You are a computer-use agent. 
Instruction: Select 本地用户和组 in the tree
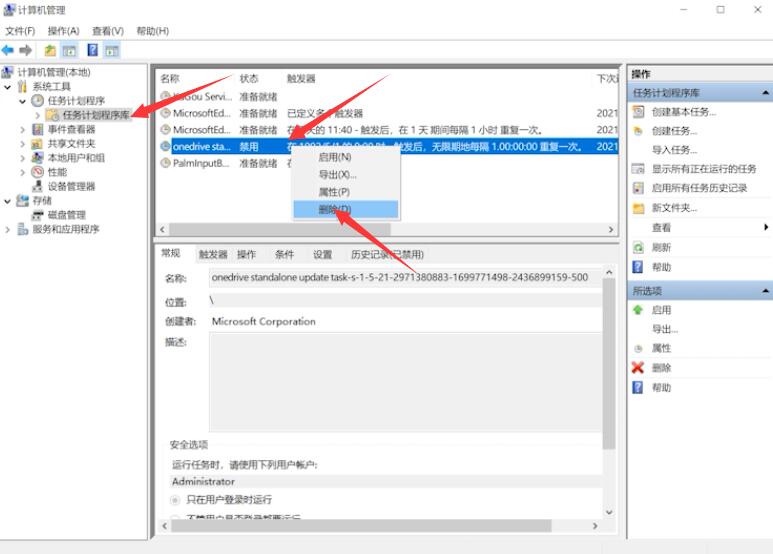(x=76, y=158)
